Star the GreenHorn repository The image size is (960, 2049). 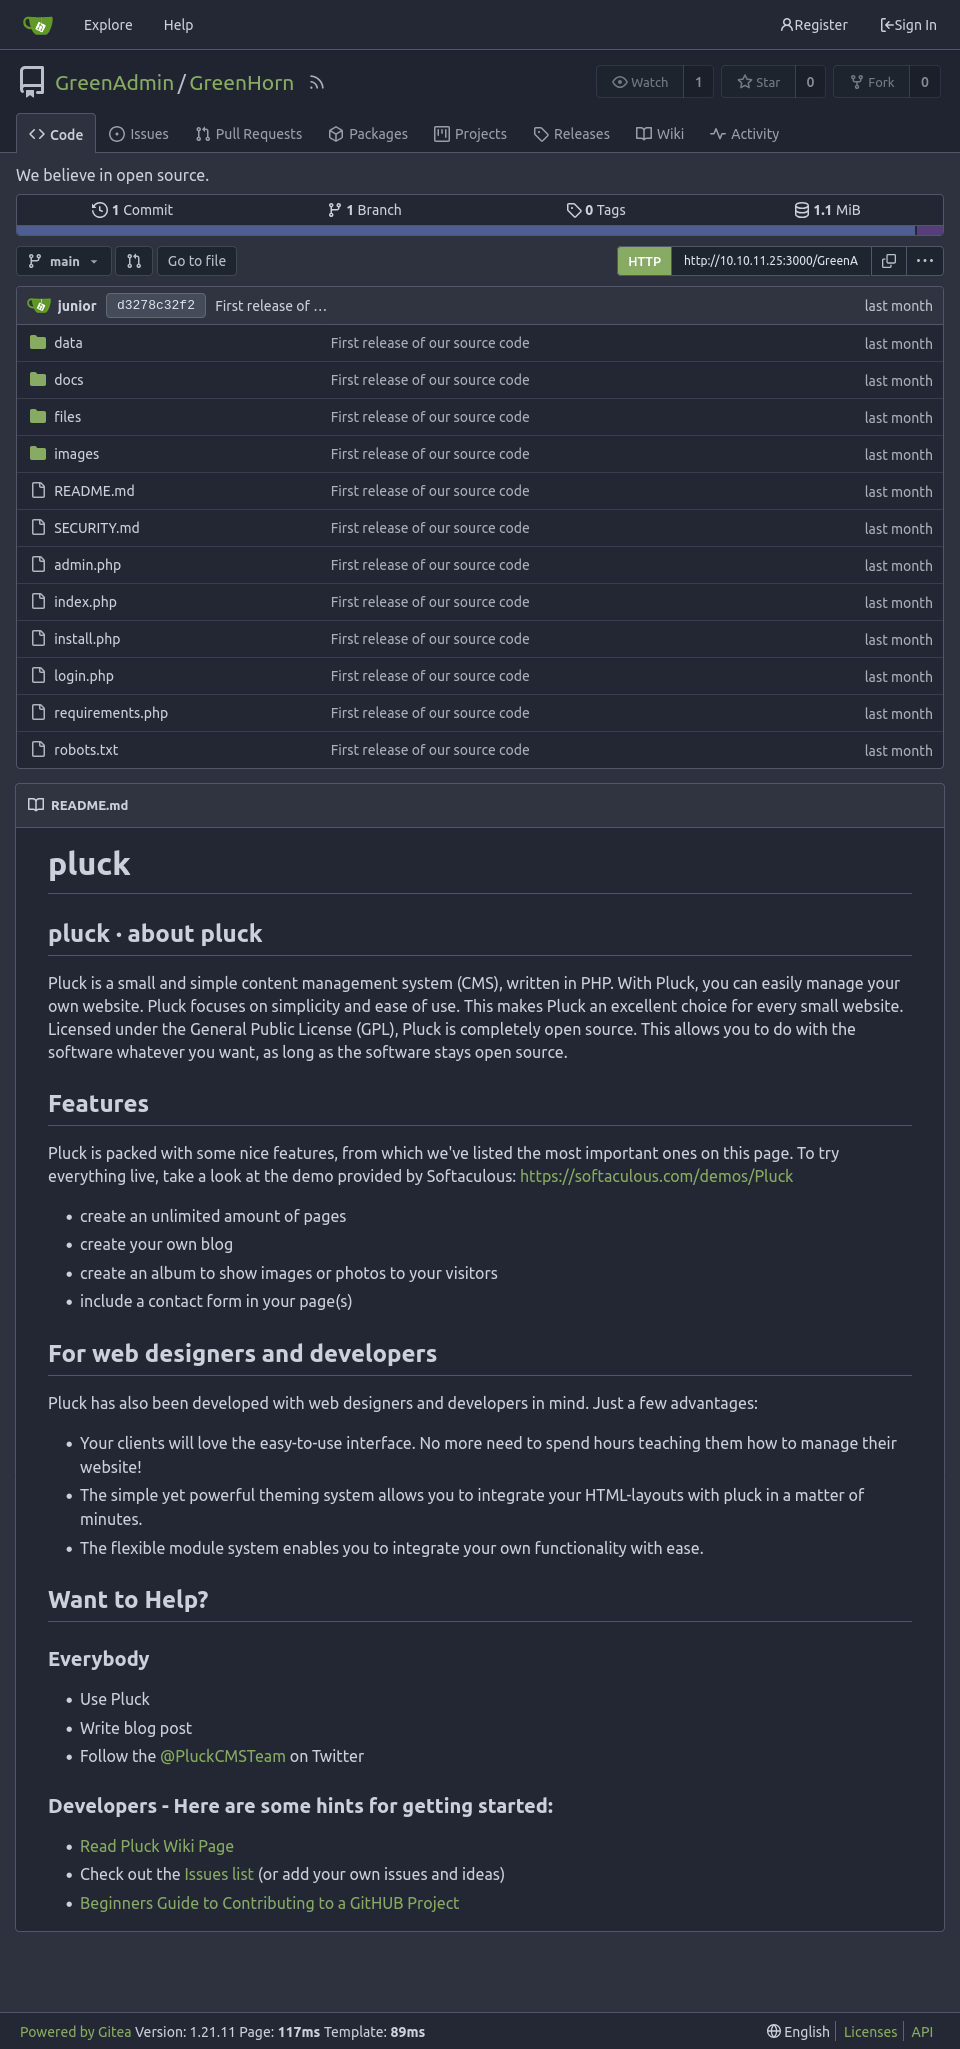coord(759,82)
